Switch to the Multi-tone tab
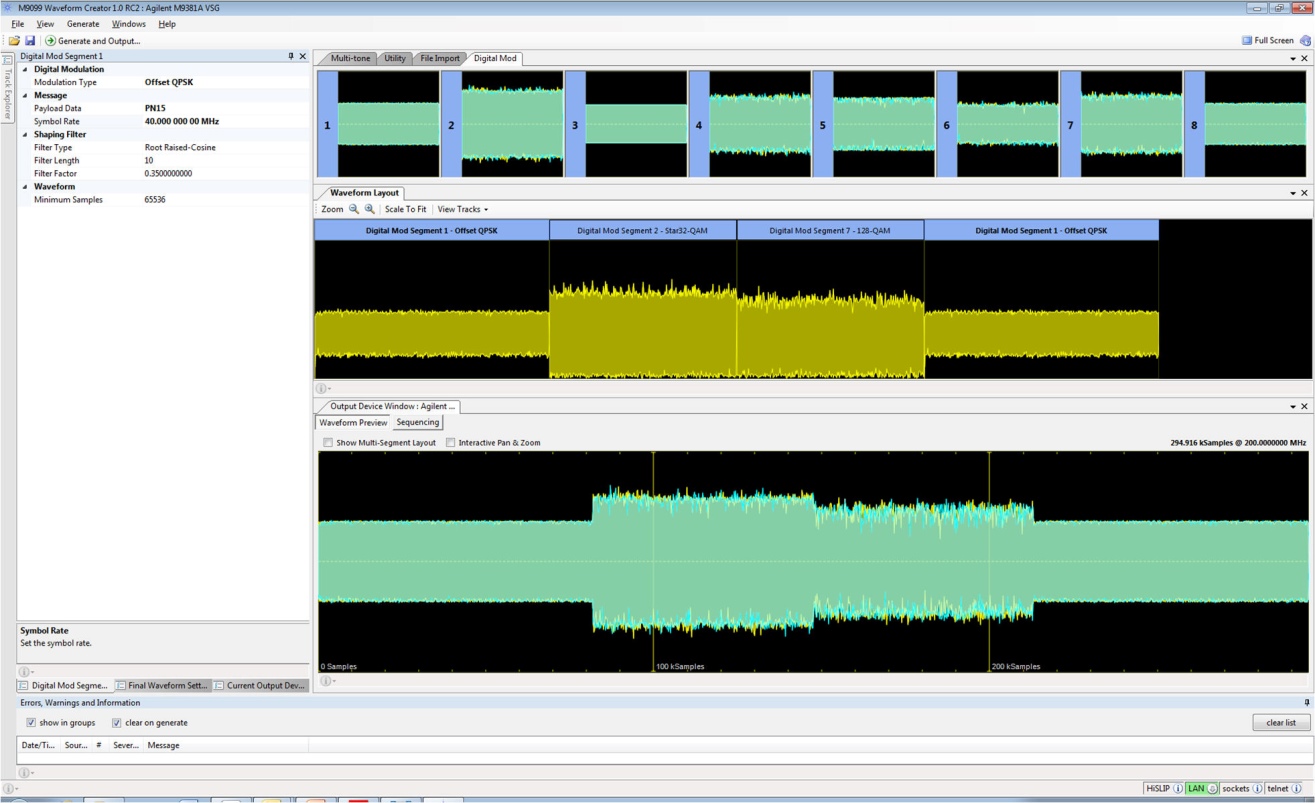Screen dimensions: 1315x803 350,58
